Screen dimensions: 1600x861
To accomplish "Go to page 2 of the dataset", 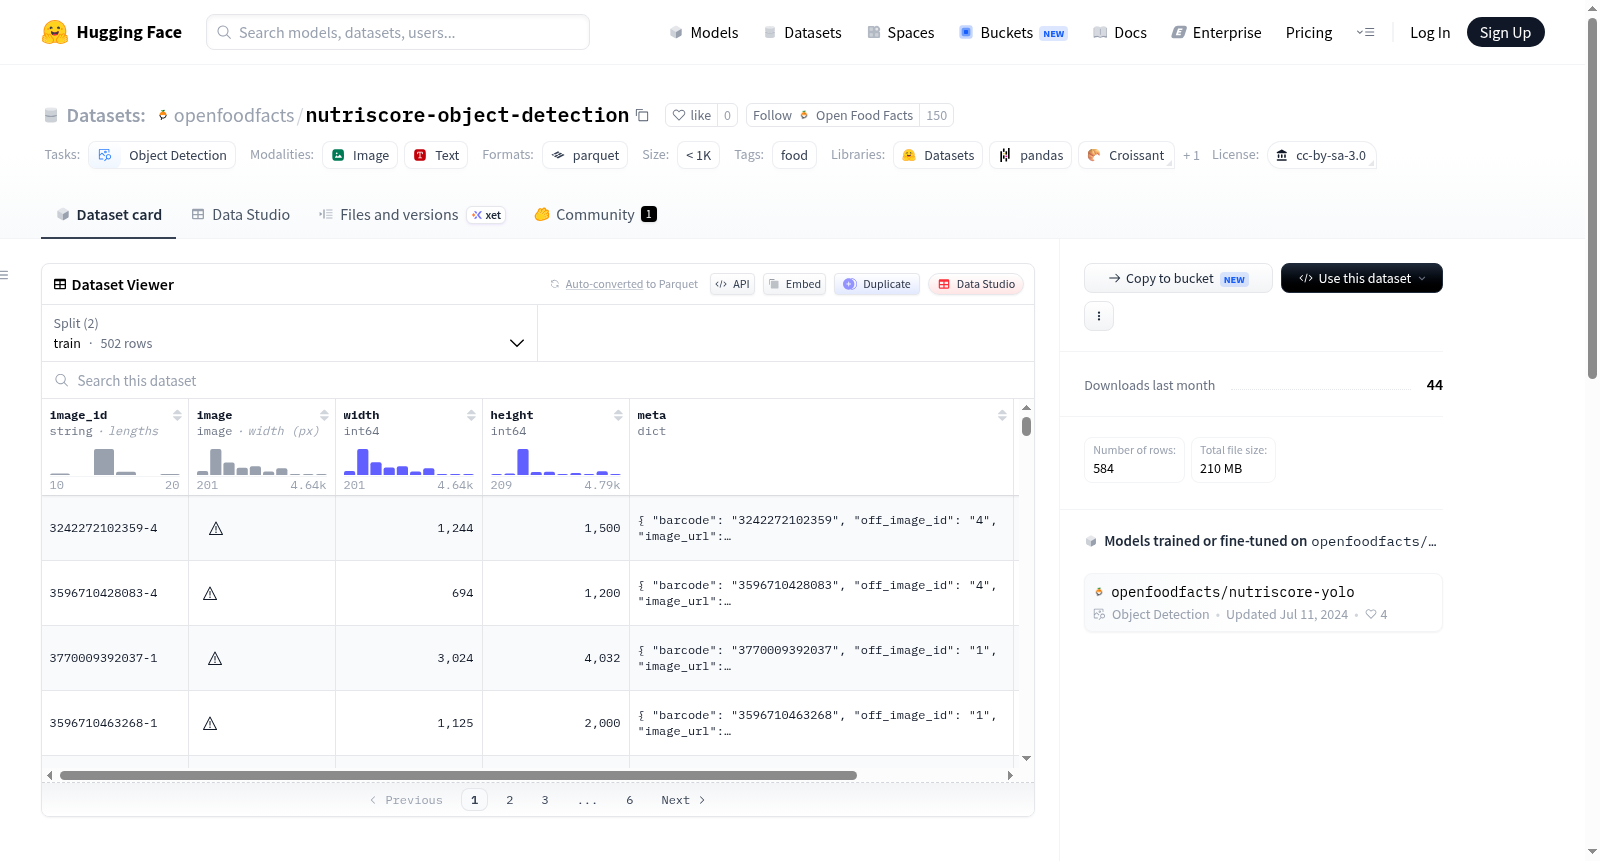I will 510,800.
